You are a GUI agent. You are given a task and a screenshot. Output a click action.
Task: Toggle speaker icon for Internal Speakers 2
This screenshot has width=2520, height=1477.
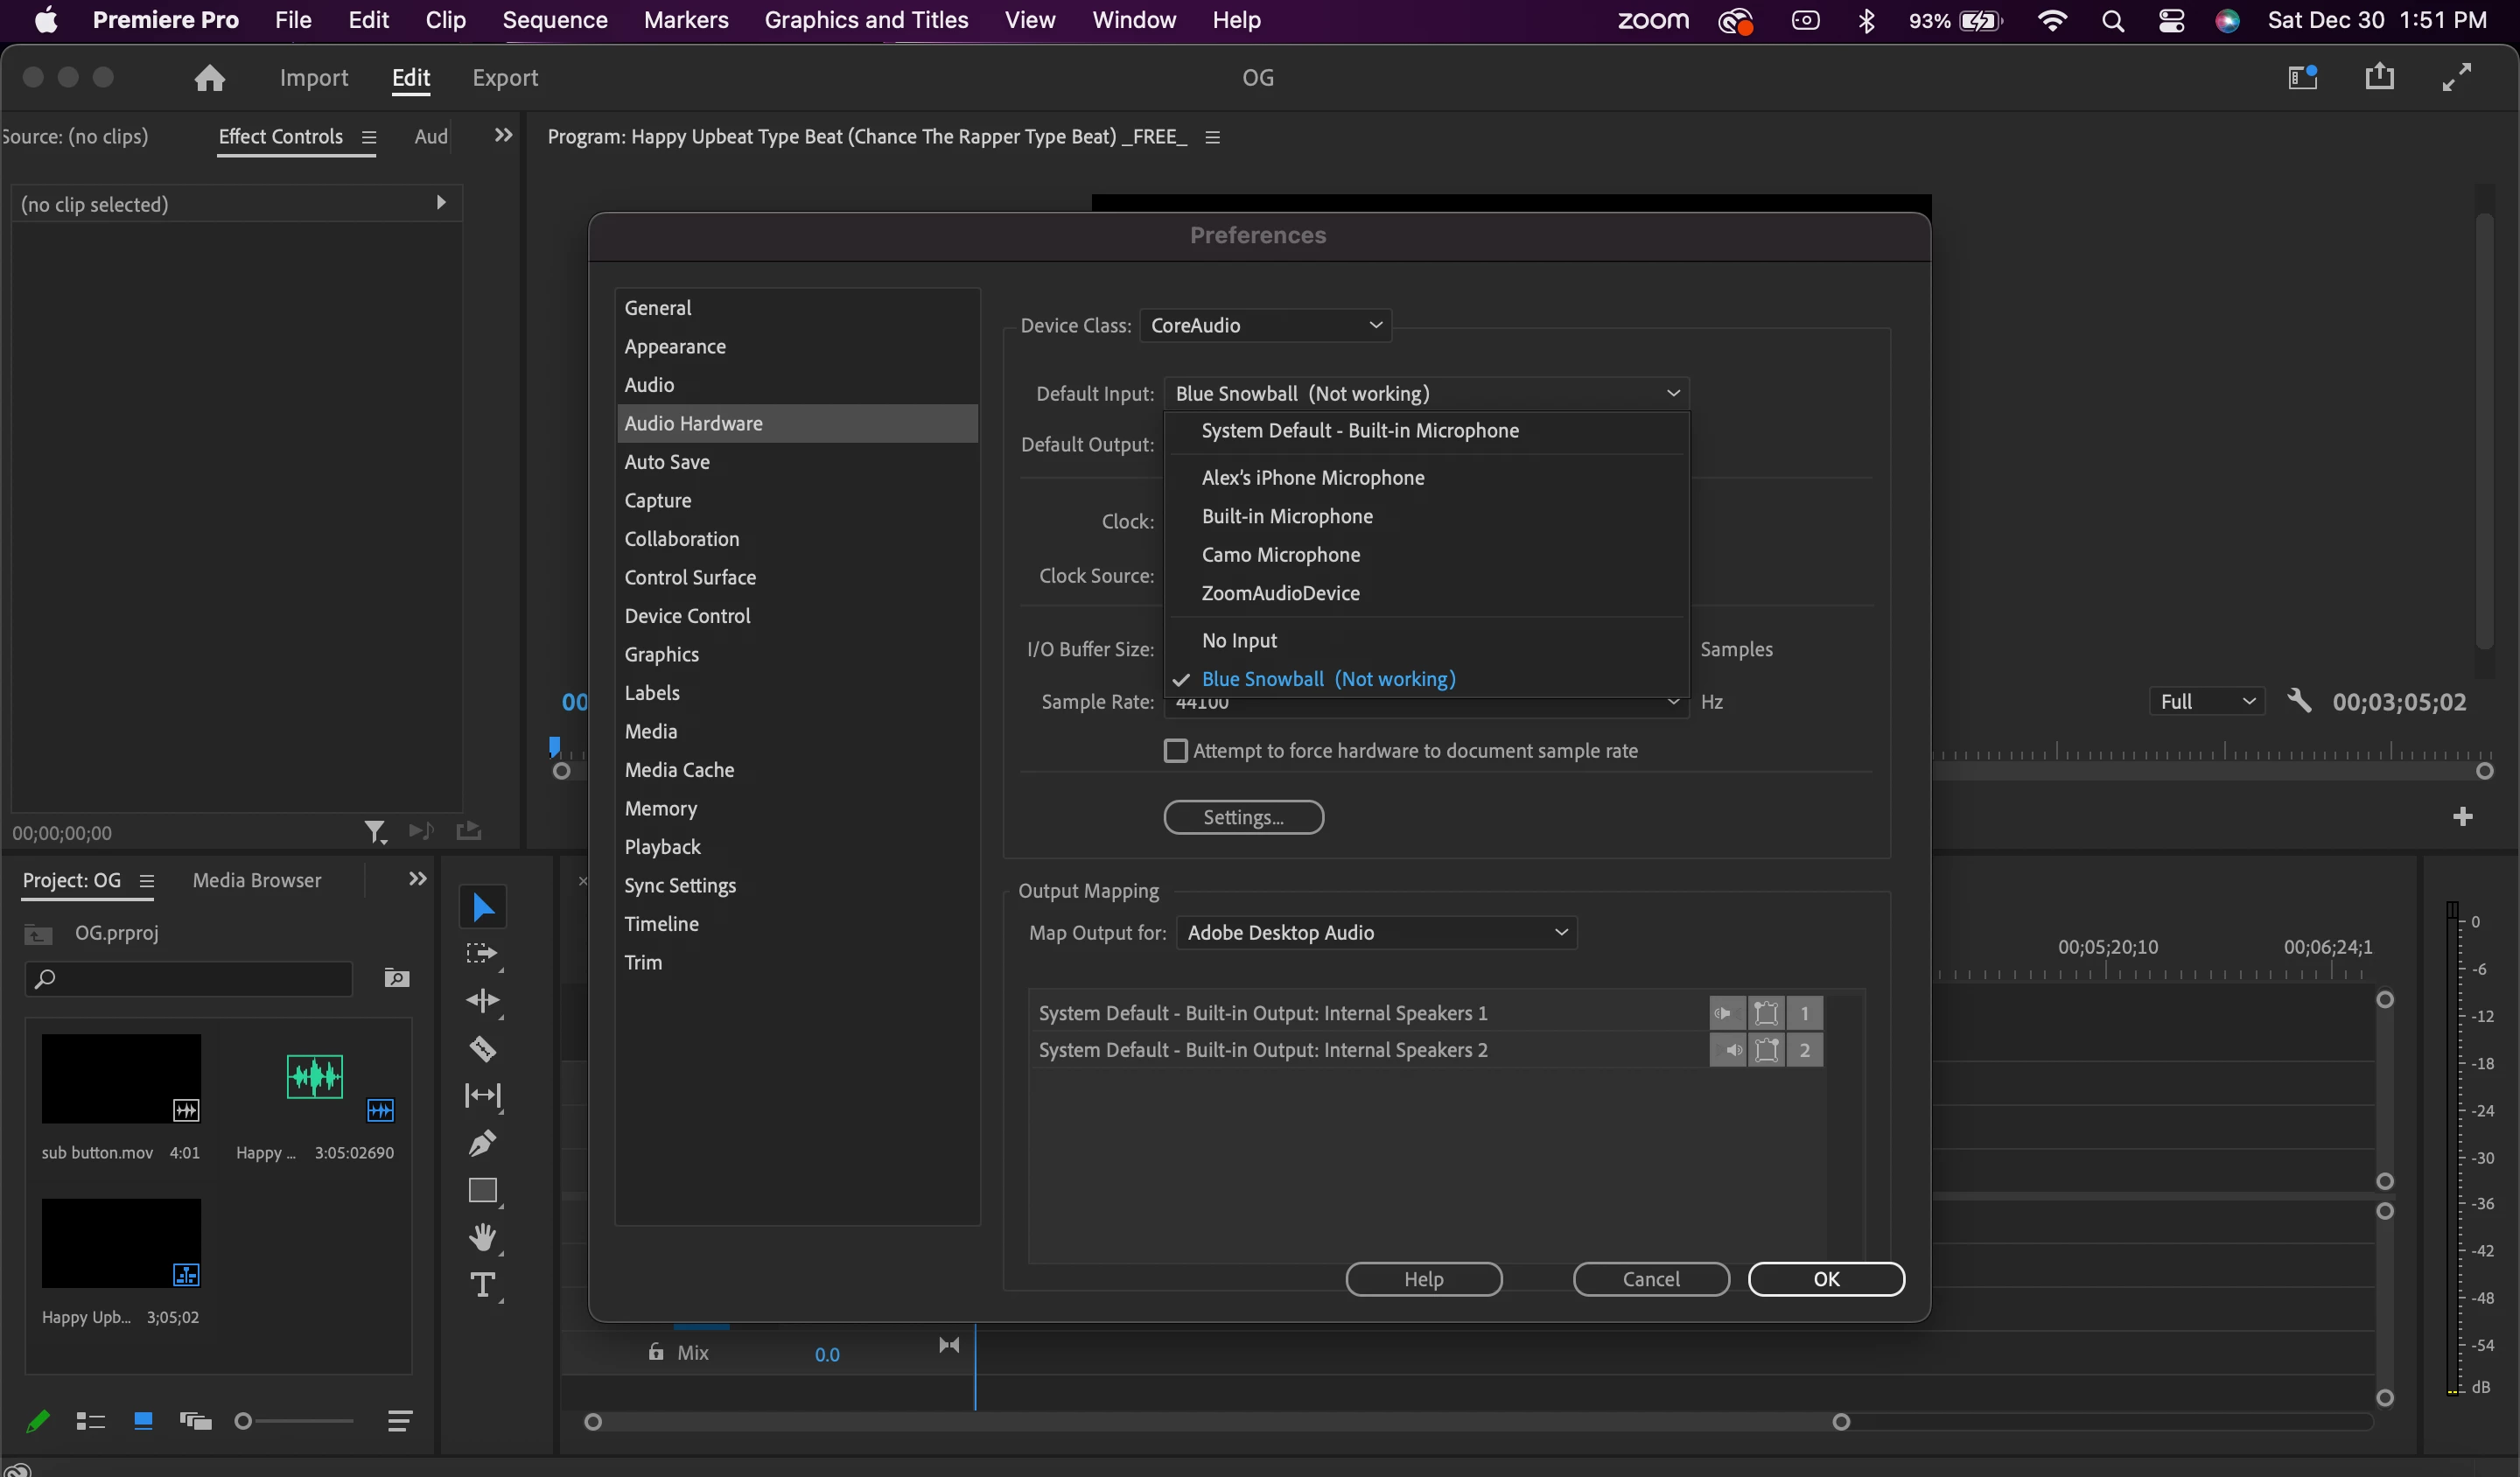1727,1050
